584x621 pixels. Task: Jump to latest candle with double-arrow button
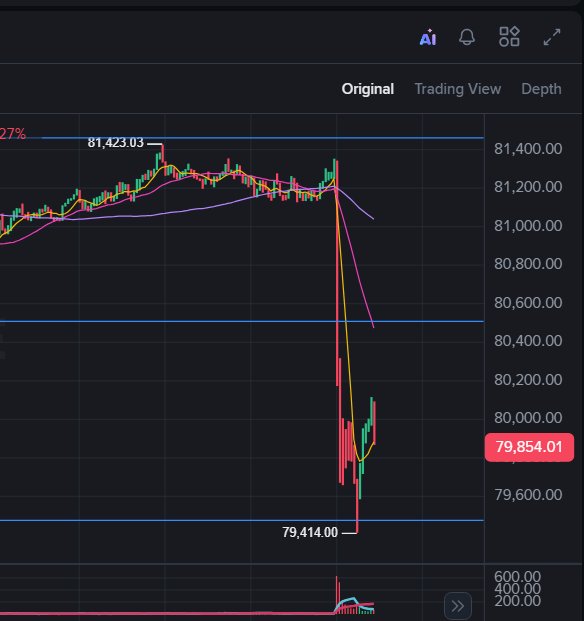tap(458, 606)
